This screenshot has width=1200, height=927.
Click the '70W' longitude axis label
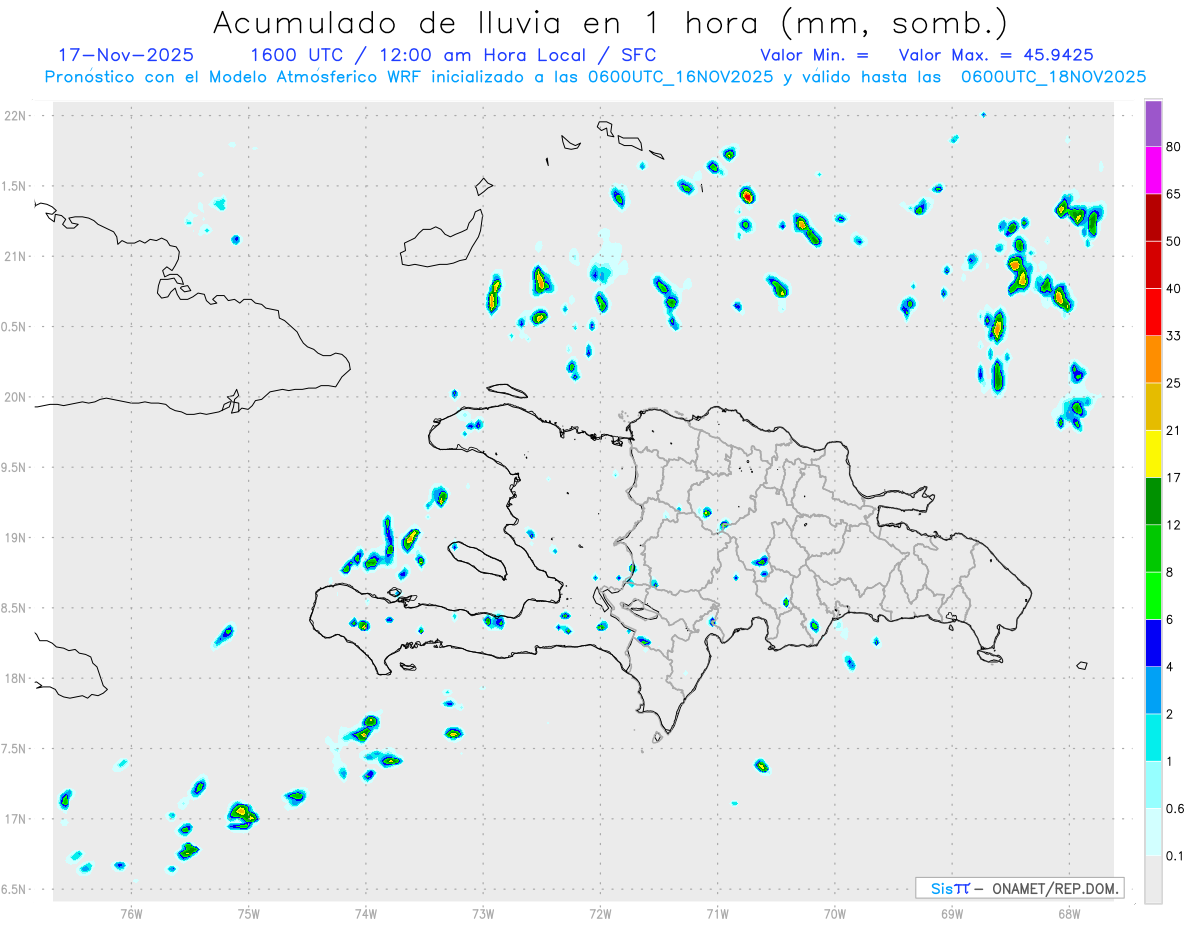point(835,912)
